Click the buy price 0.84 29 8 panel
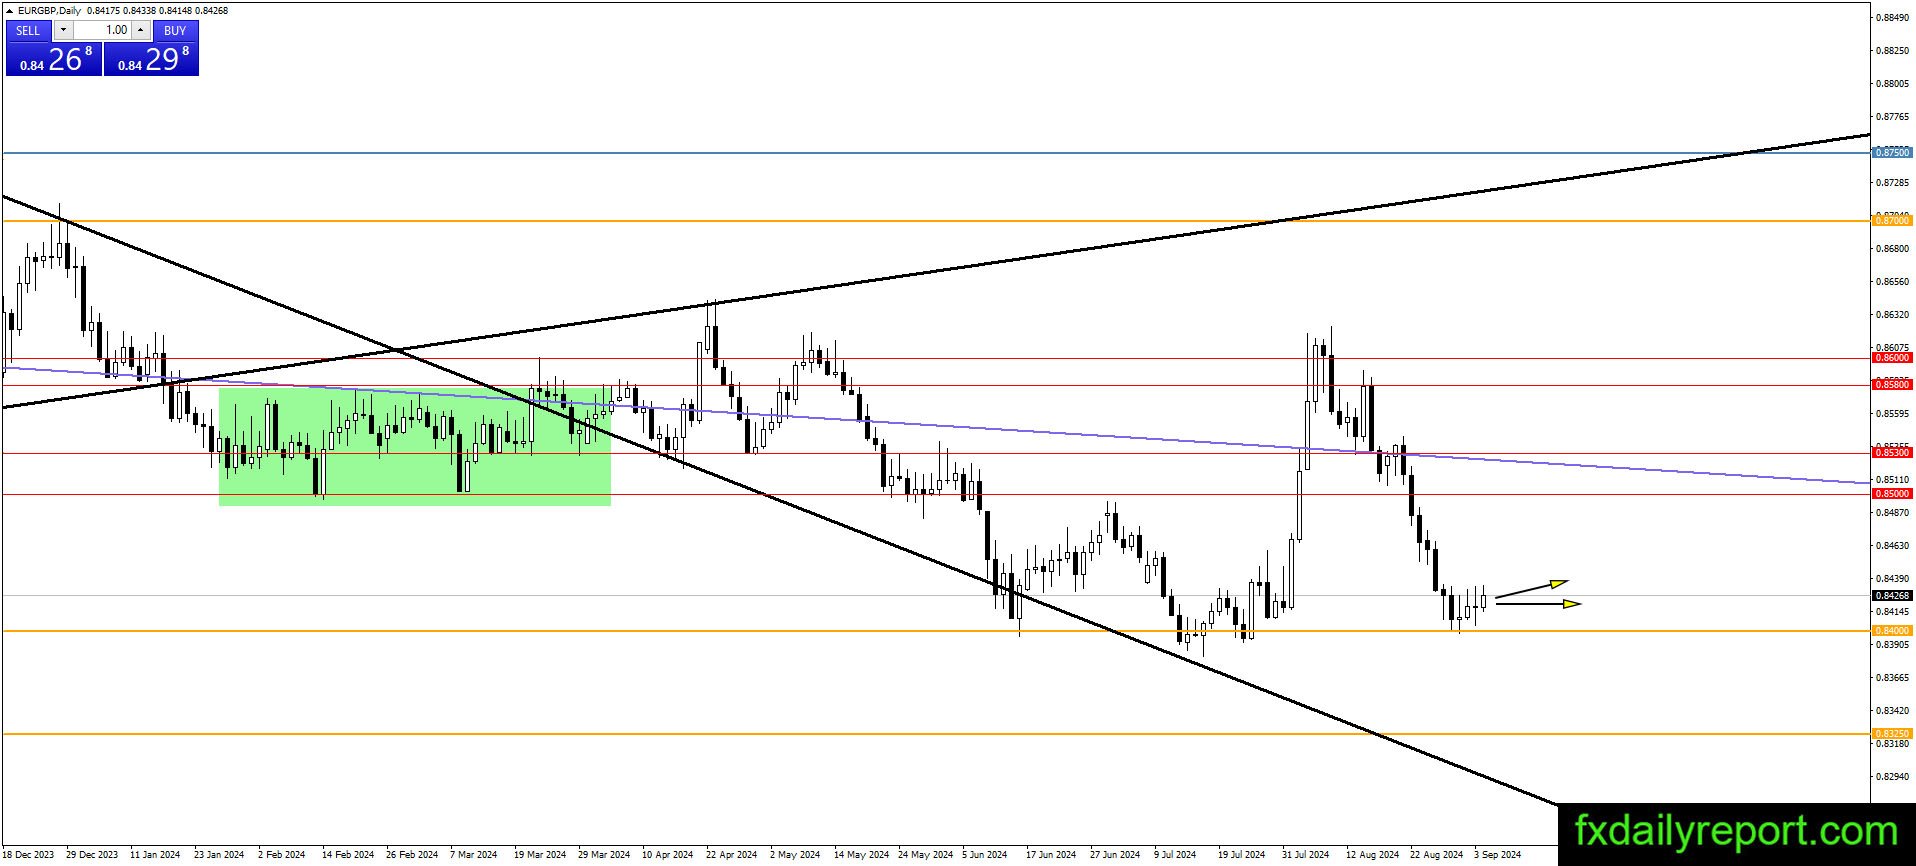The height and width of the screenshot is (866, 1916). (x=151, y=59)
